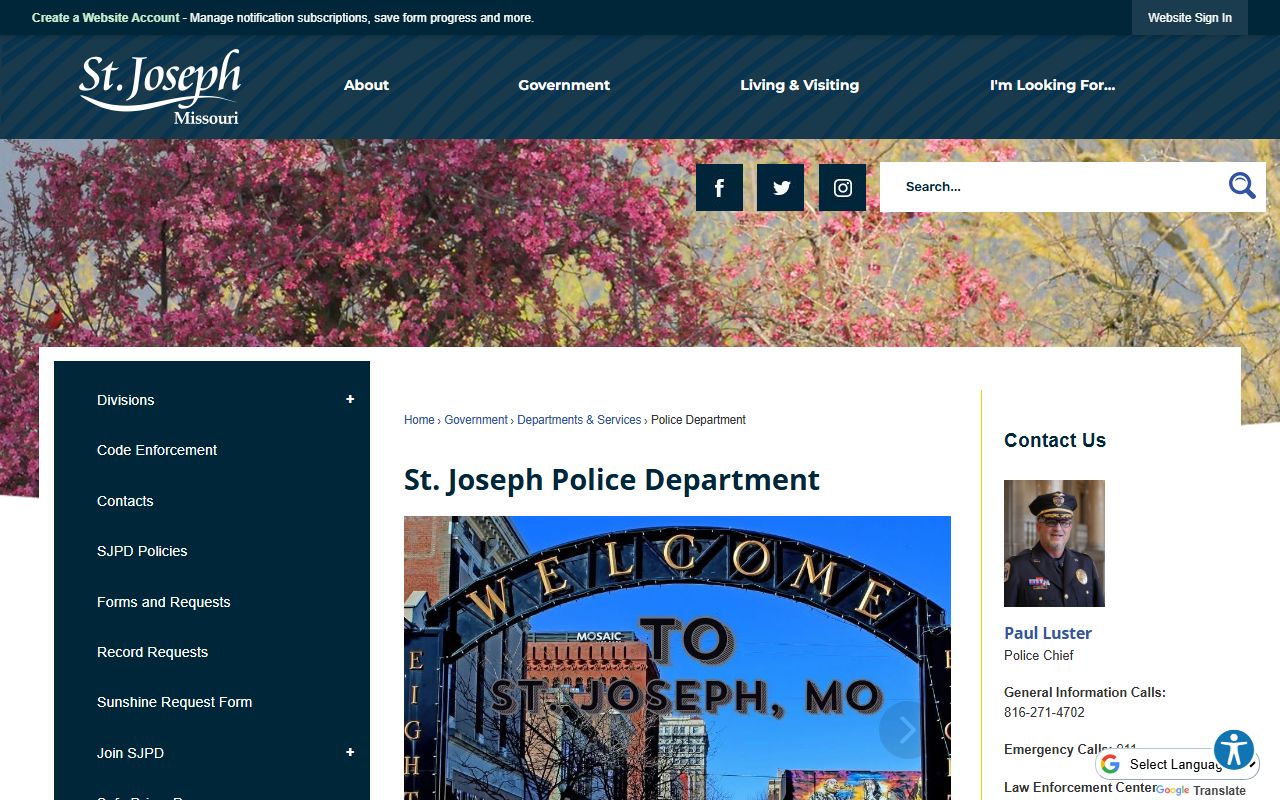This screenshot has height=800, width=1280.
Task: Click phone number 816-271-4702
Action: 1044,713
